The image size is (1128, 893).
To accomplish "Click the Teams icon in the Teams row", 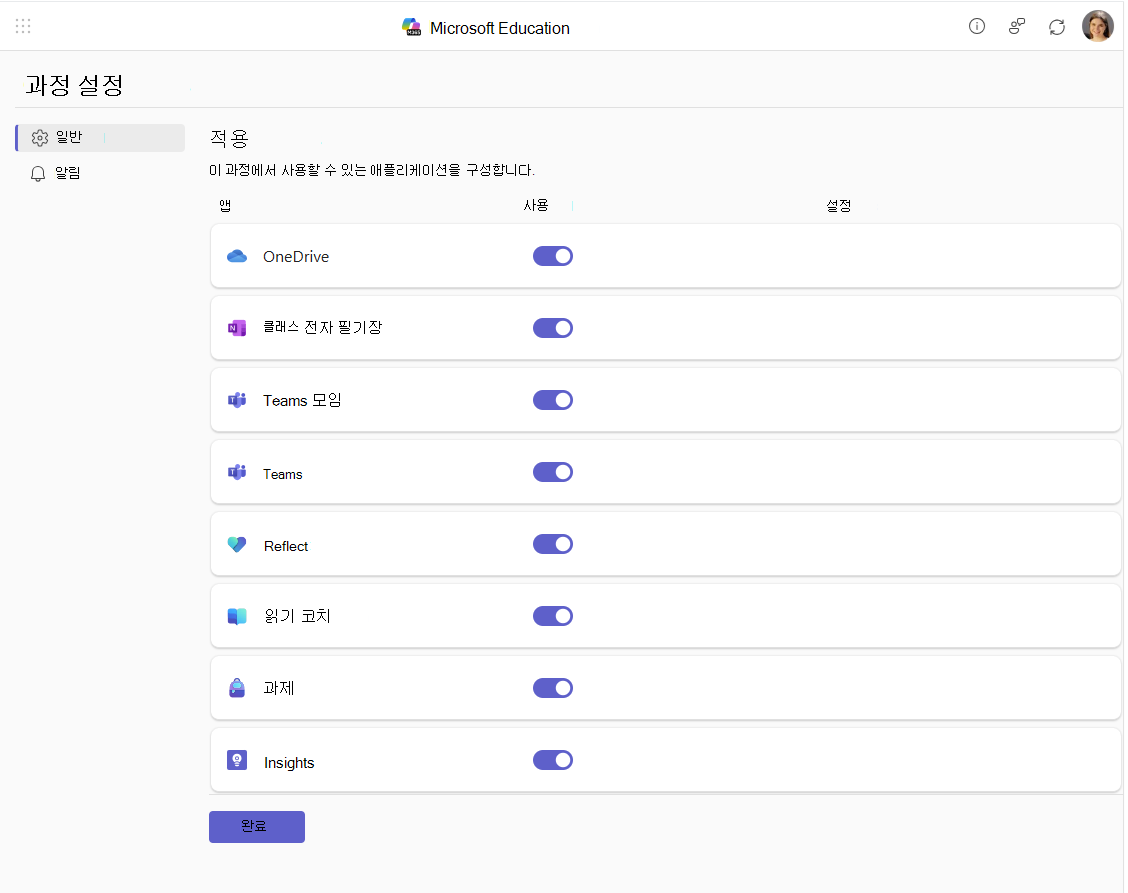I will pos(237,472).
